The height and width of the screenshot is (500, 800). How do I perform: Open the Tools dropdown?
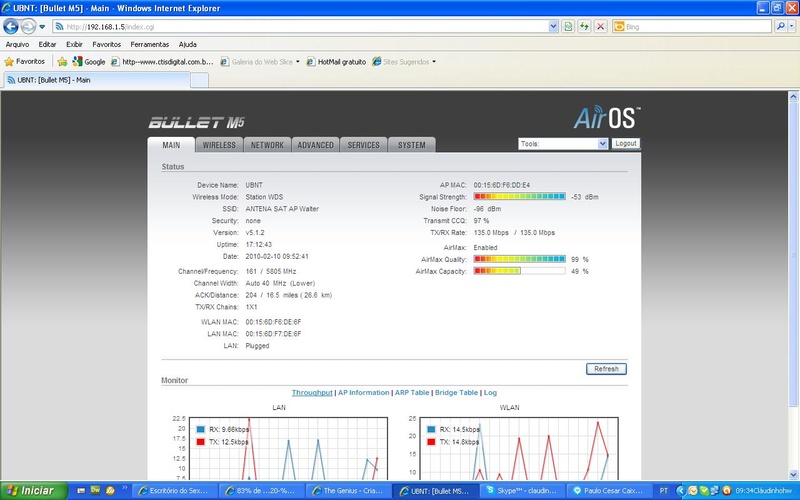(563, 144)
